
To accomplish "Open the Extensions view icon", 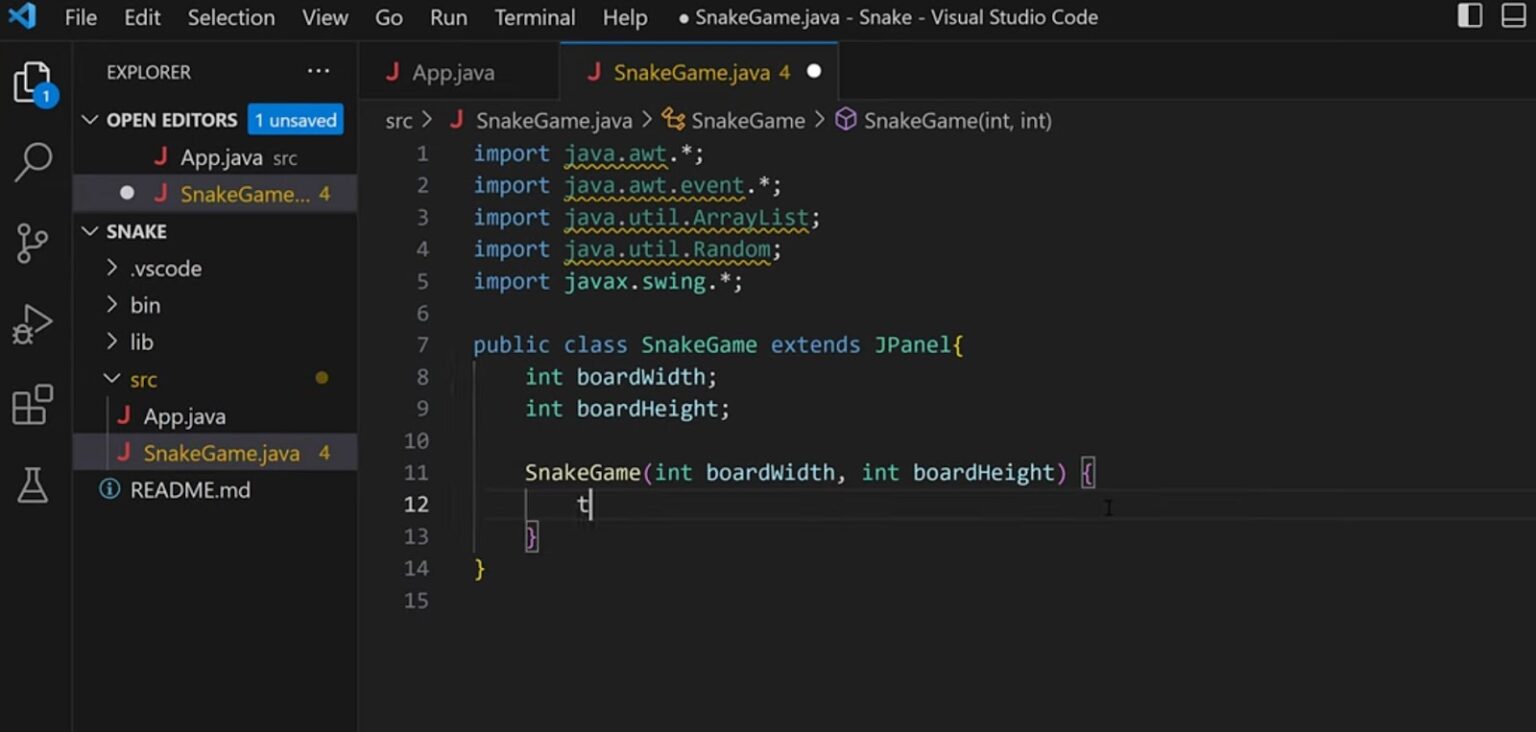I will click(x=33, y=406).
